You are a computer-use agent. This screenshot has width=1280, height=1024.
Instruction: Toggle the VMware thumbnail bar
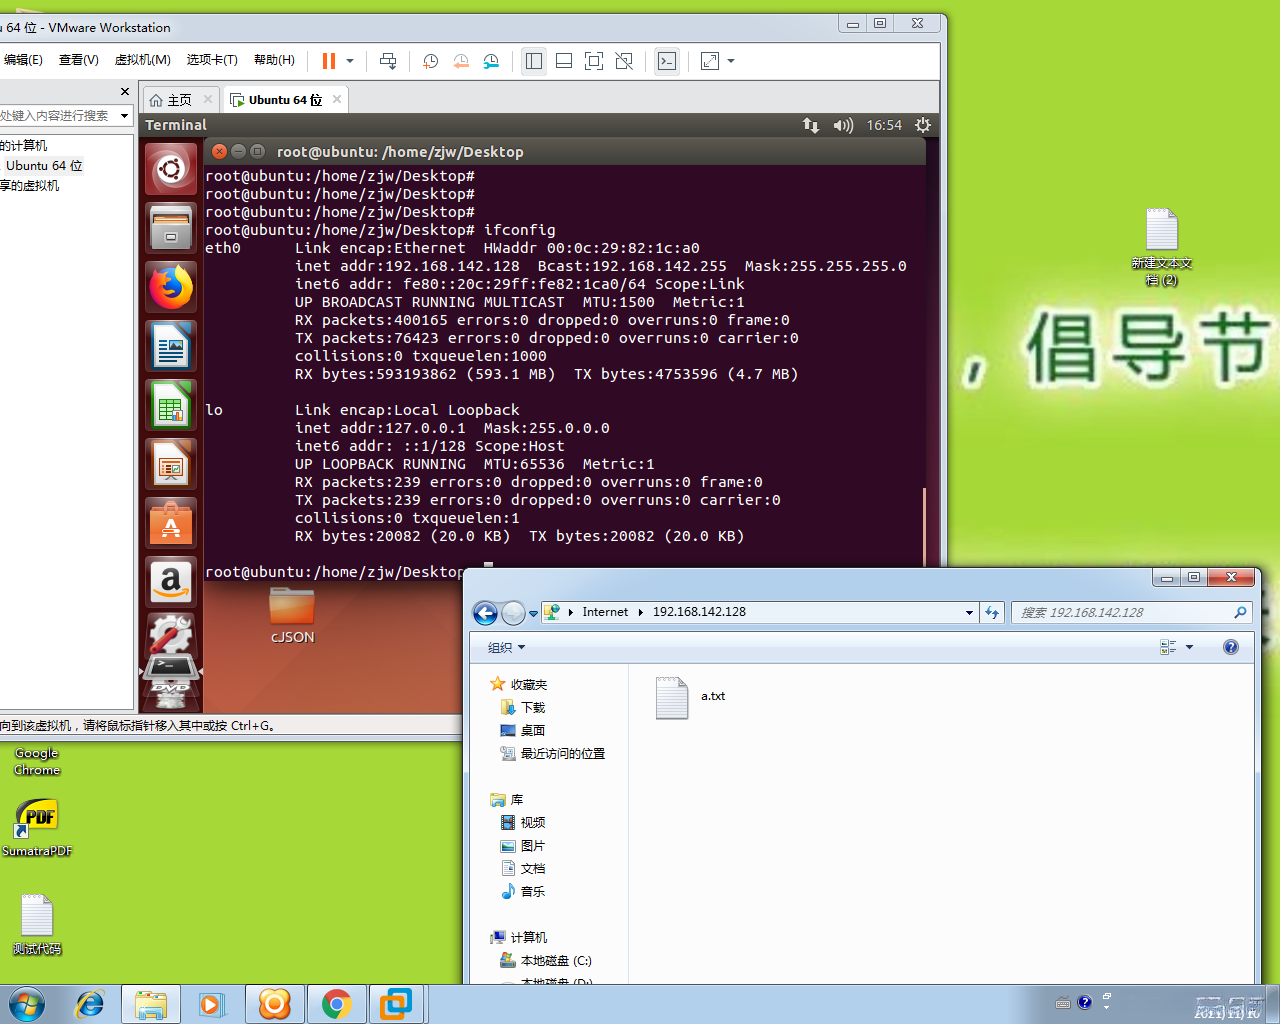tap(564, 61)
